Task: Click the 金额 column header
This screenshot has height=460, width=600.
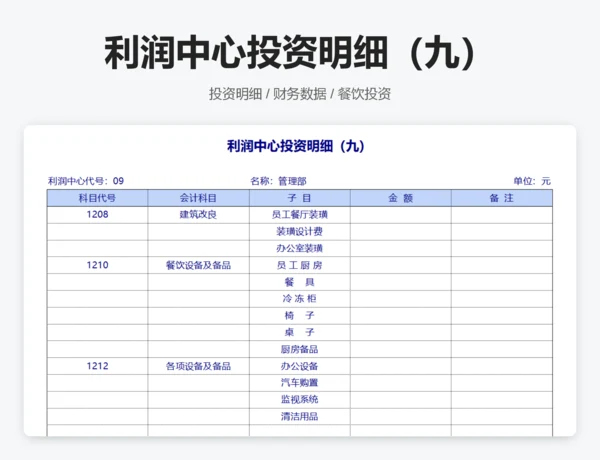Action: point(401,198)
